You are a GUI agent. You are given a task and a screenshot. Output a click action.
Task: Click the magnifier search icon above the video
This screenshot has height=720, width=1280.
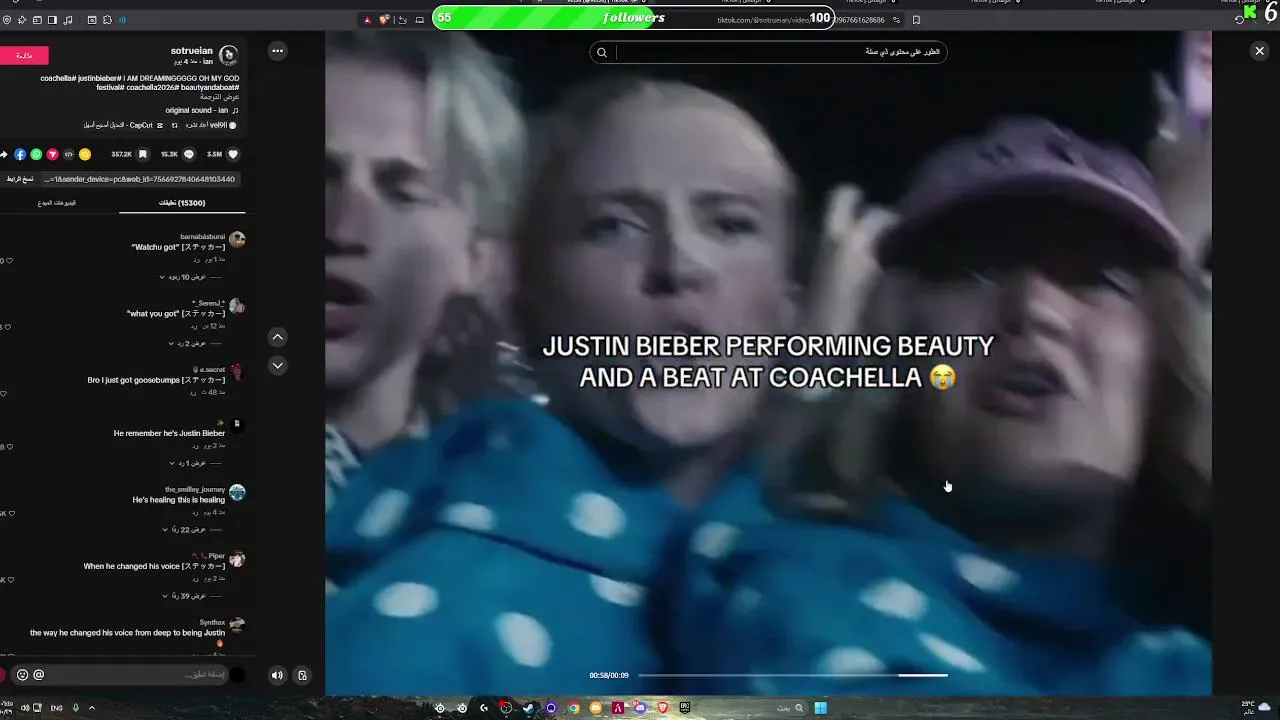[602, 52]
